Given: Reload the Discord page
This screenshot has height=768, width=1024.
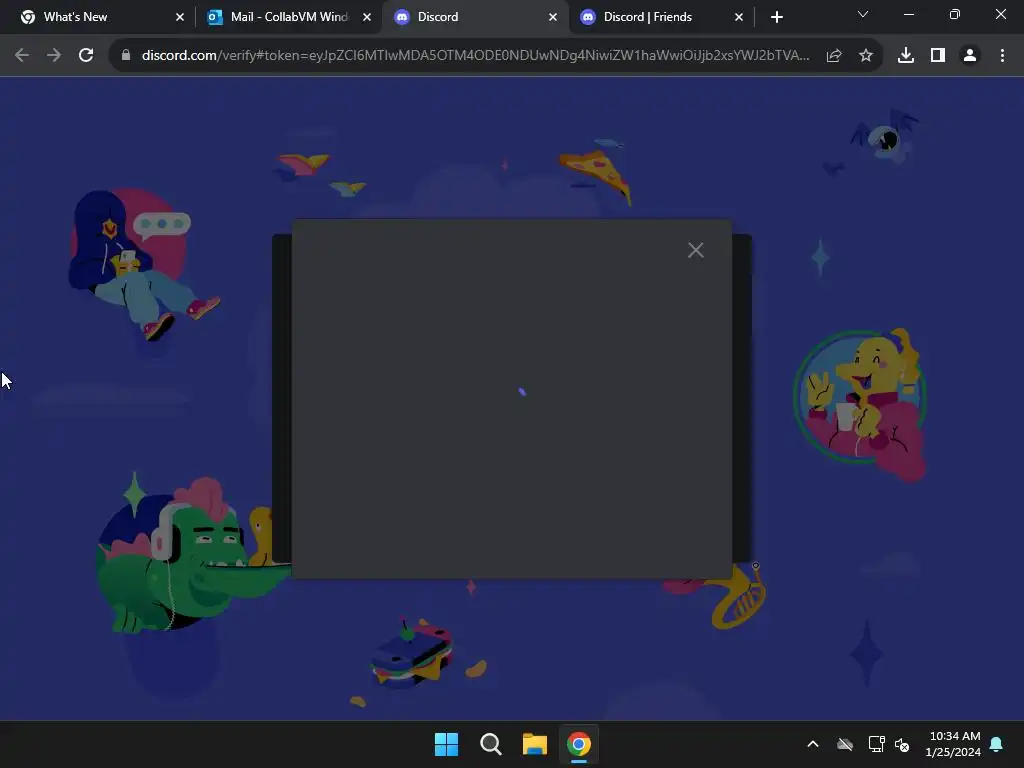Looking at the screenshot, I should (x=86, y=56).
